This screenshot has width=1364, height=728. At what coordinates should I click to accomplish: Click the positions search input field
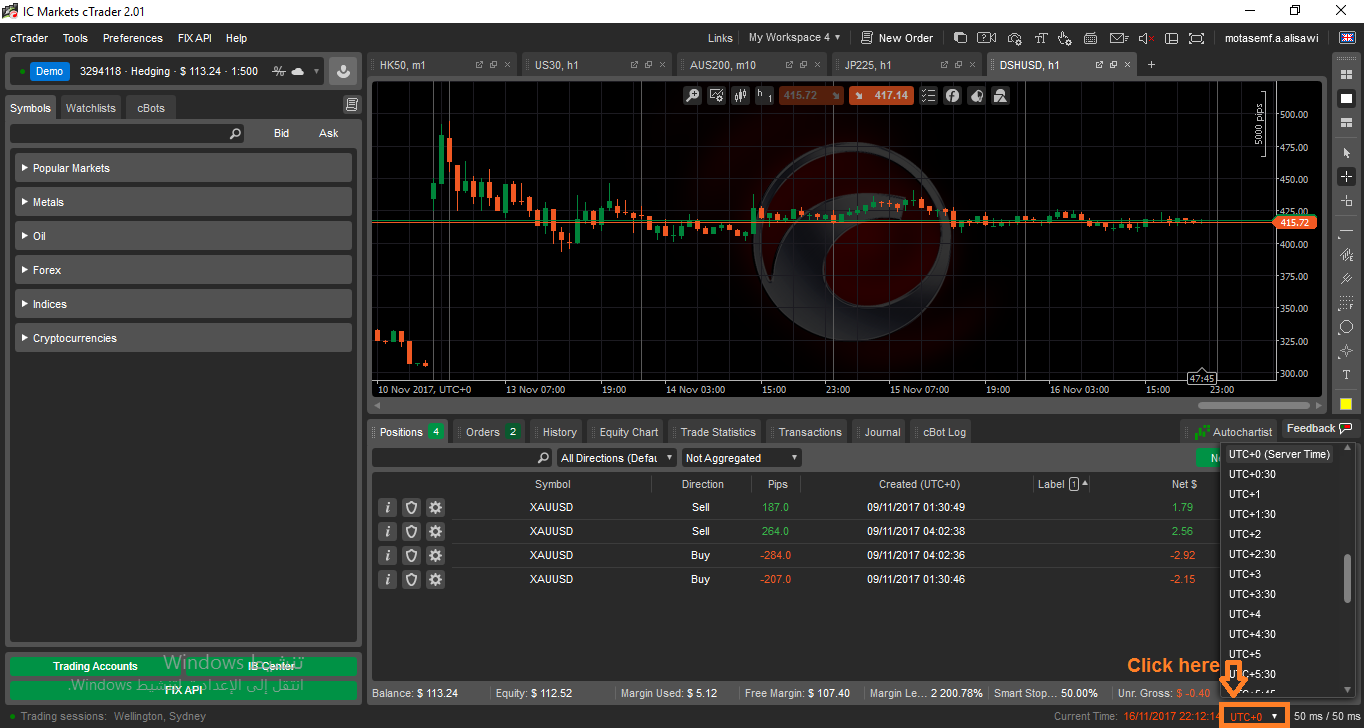point(461,458)
